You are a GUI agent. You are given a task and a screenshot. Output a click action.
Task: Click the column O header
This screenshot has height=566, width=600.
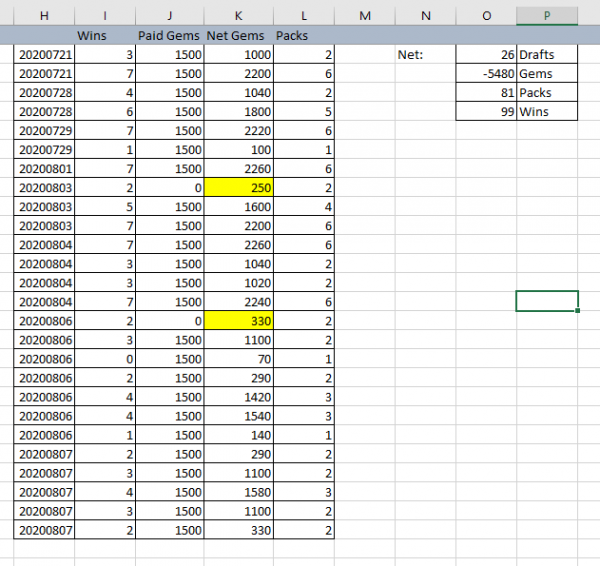pyautogui.click(x=486, y=14)
